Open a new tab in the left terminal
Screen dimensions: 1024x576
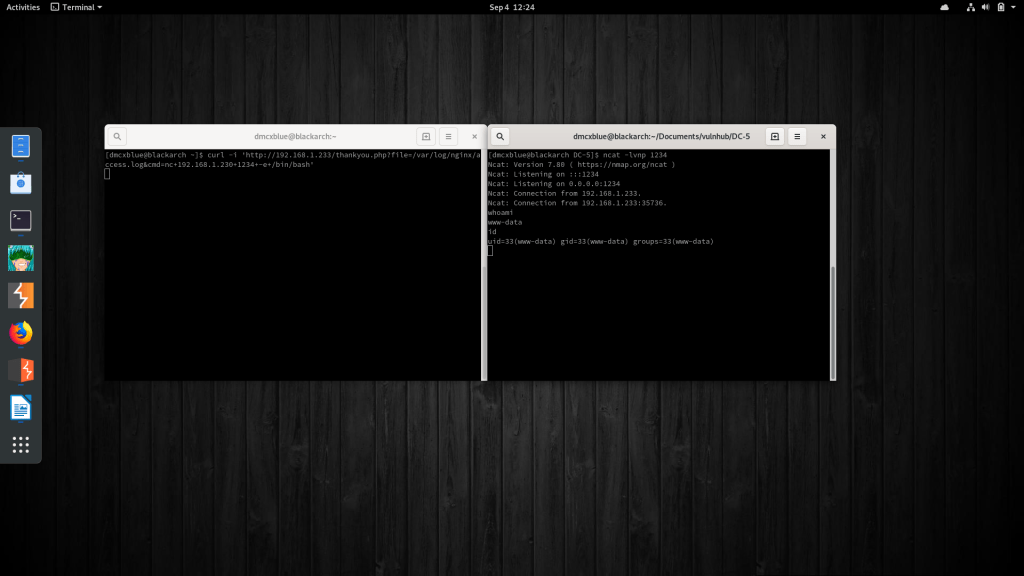tap(425, 136)
